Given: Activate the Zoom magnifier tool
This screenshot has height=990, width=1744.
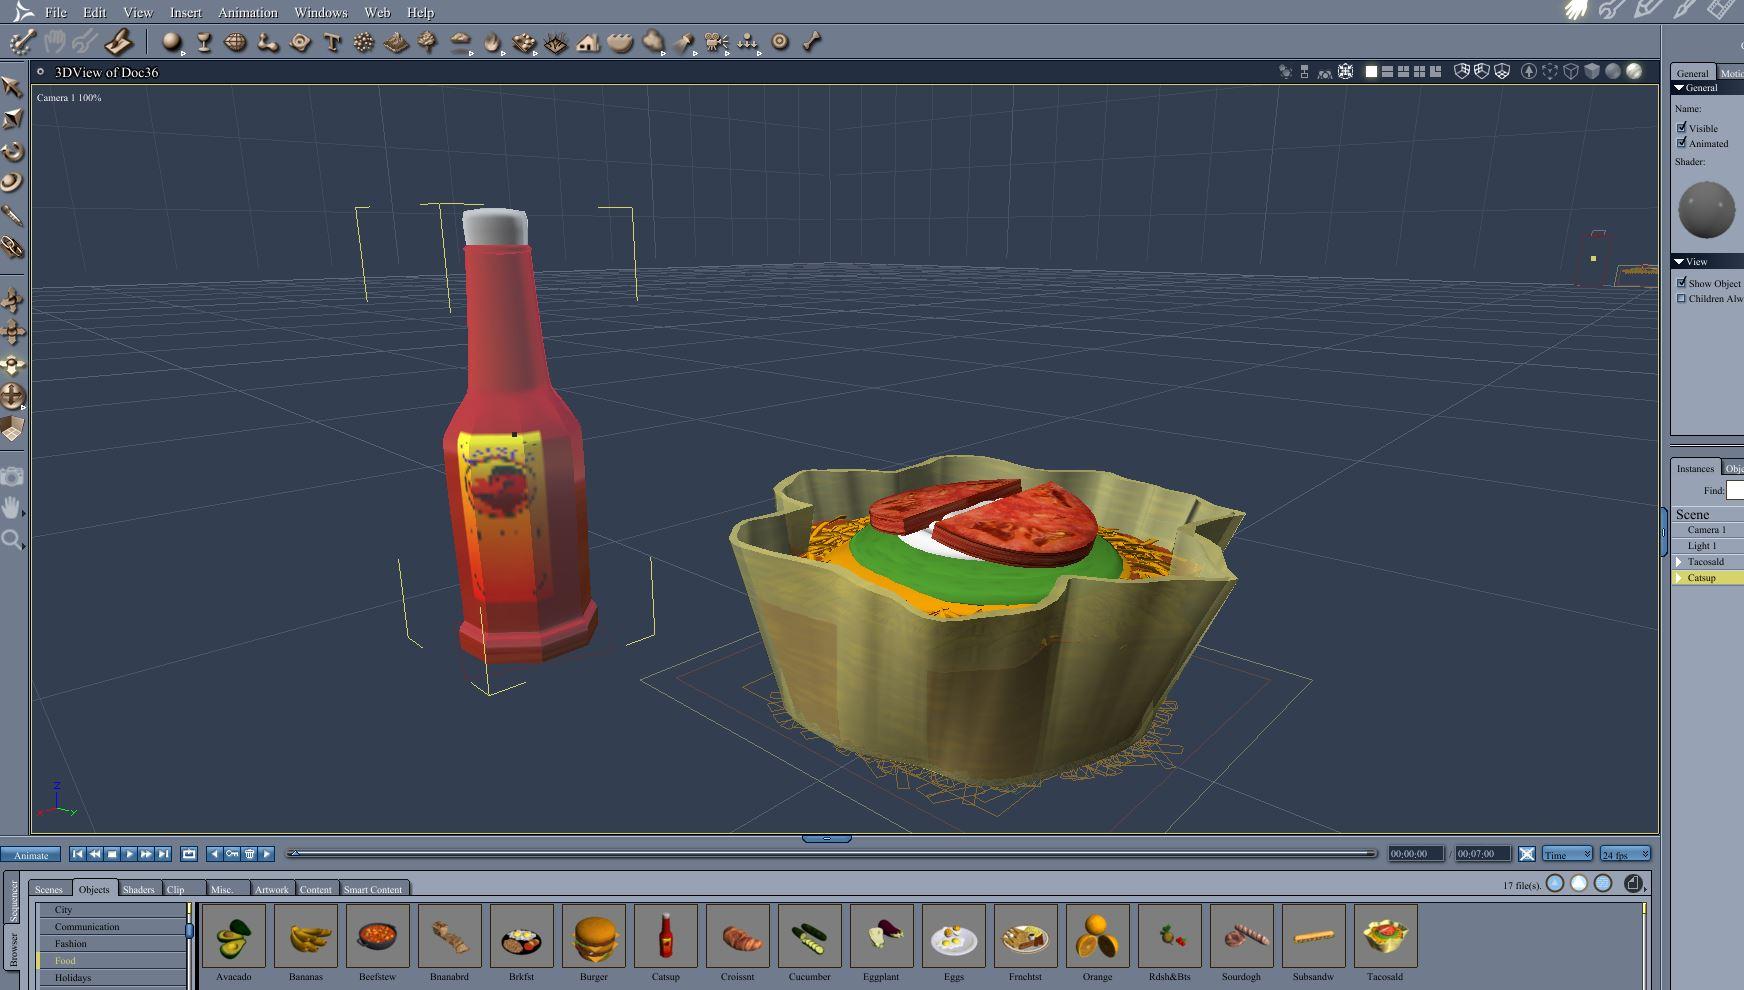Looking at the screenshot, I should coord(11,540).
